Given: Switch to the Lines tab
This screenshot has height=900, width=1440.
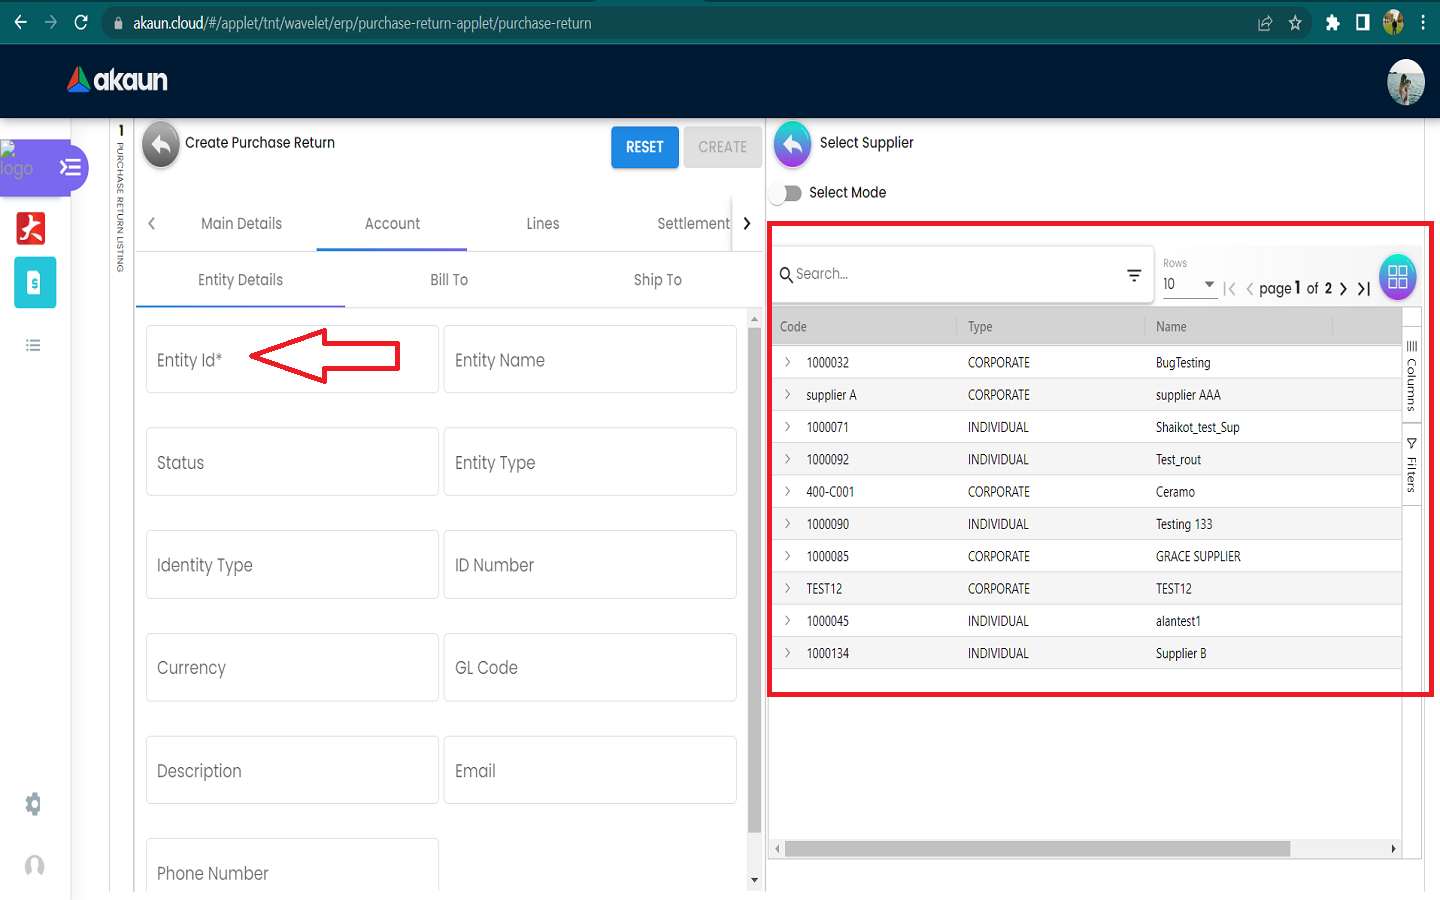Looking at the screenshot, I should (x=542, y=224).
